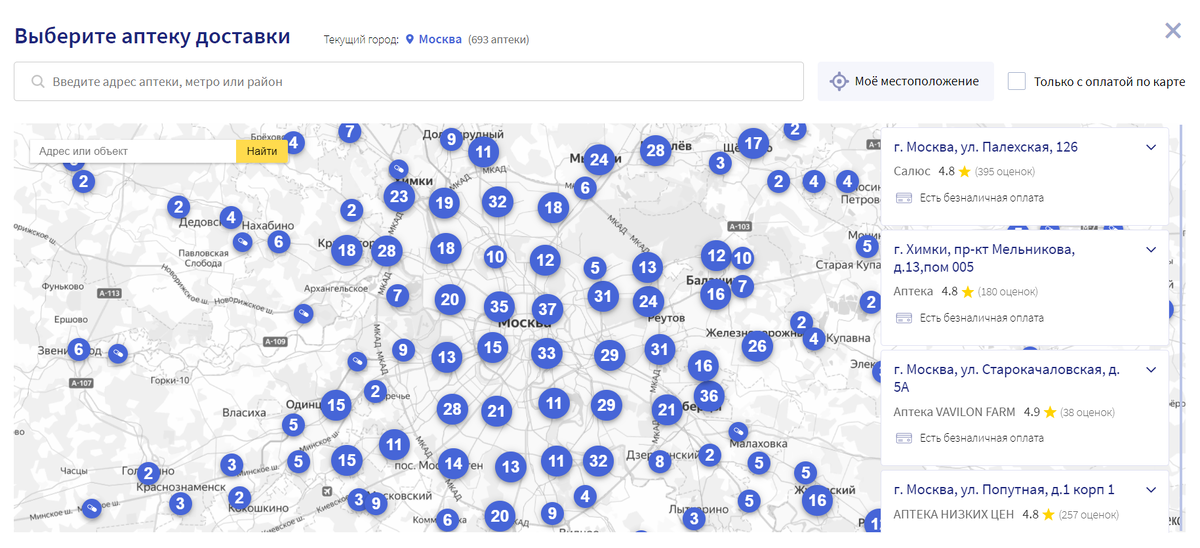Viewport: 1200px width, 548px height.
Task: Open address 'г. Химки, пр-кт Мельникова'
Action: pyautogui.click(x=985, y=258)
